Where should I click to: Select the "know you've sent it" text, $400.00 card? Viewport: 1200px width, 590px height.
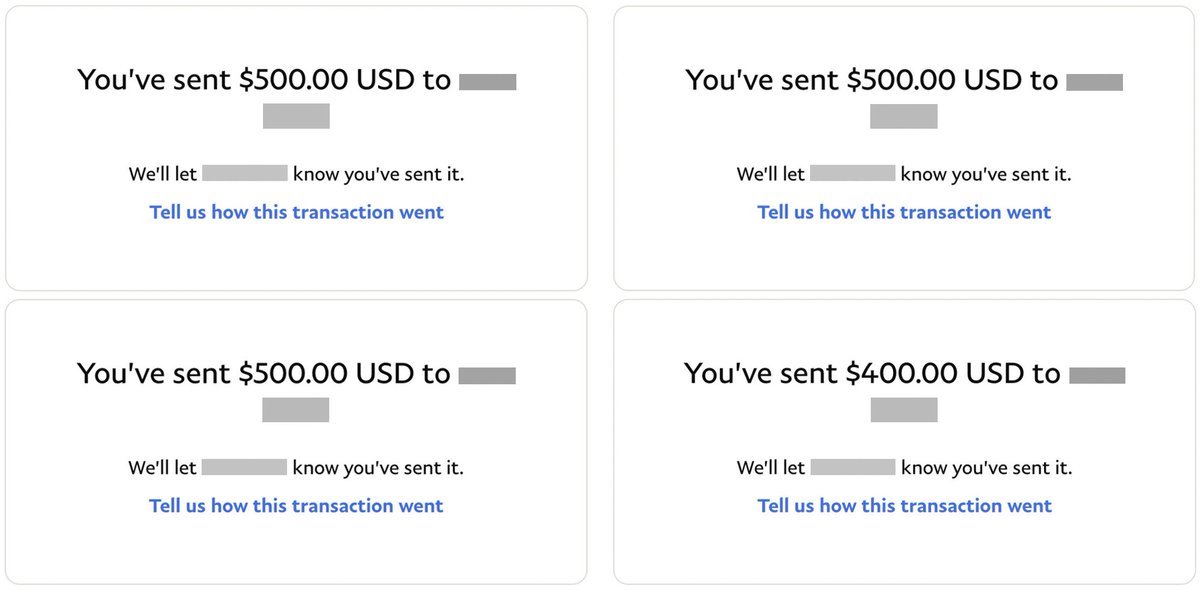tap(986, 468)
